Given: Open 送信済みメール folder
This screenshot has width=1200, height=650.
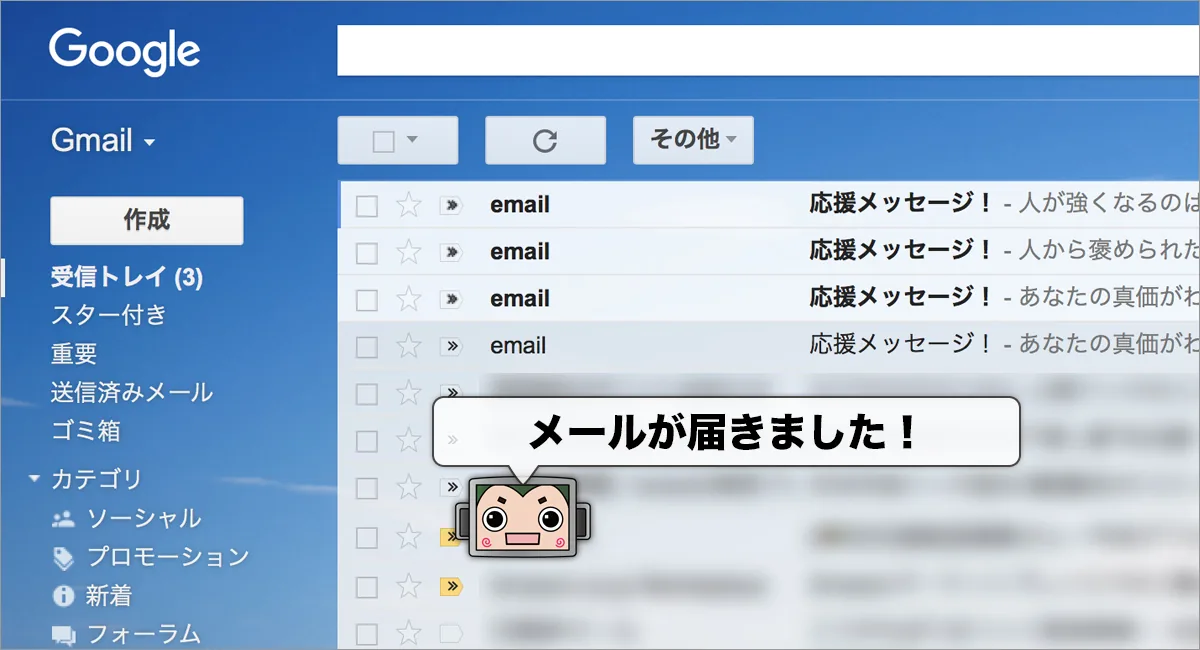Looking at the screenshot, I should (132, 392).
